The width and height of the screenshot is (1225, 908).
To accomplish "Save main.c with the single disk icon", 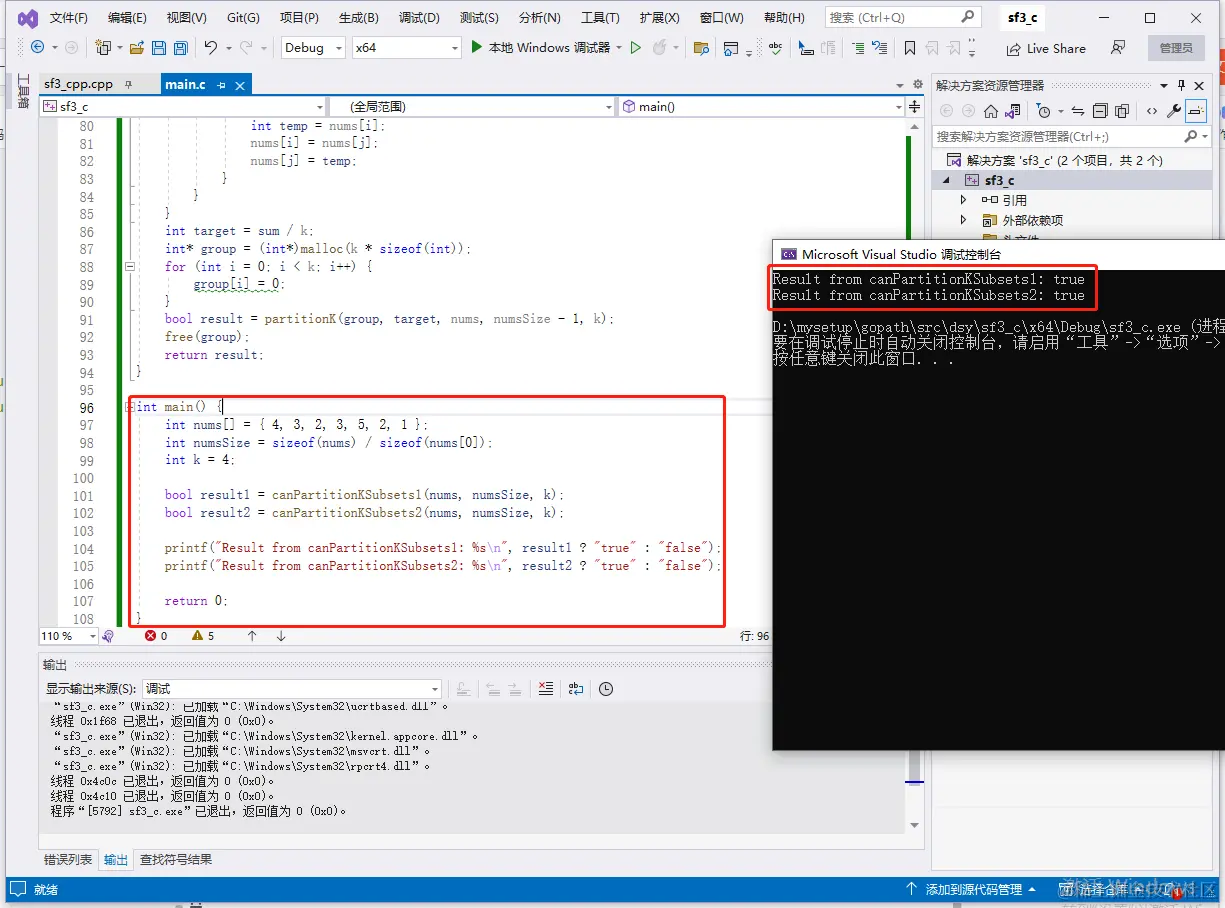I will (x=159, y=48).
